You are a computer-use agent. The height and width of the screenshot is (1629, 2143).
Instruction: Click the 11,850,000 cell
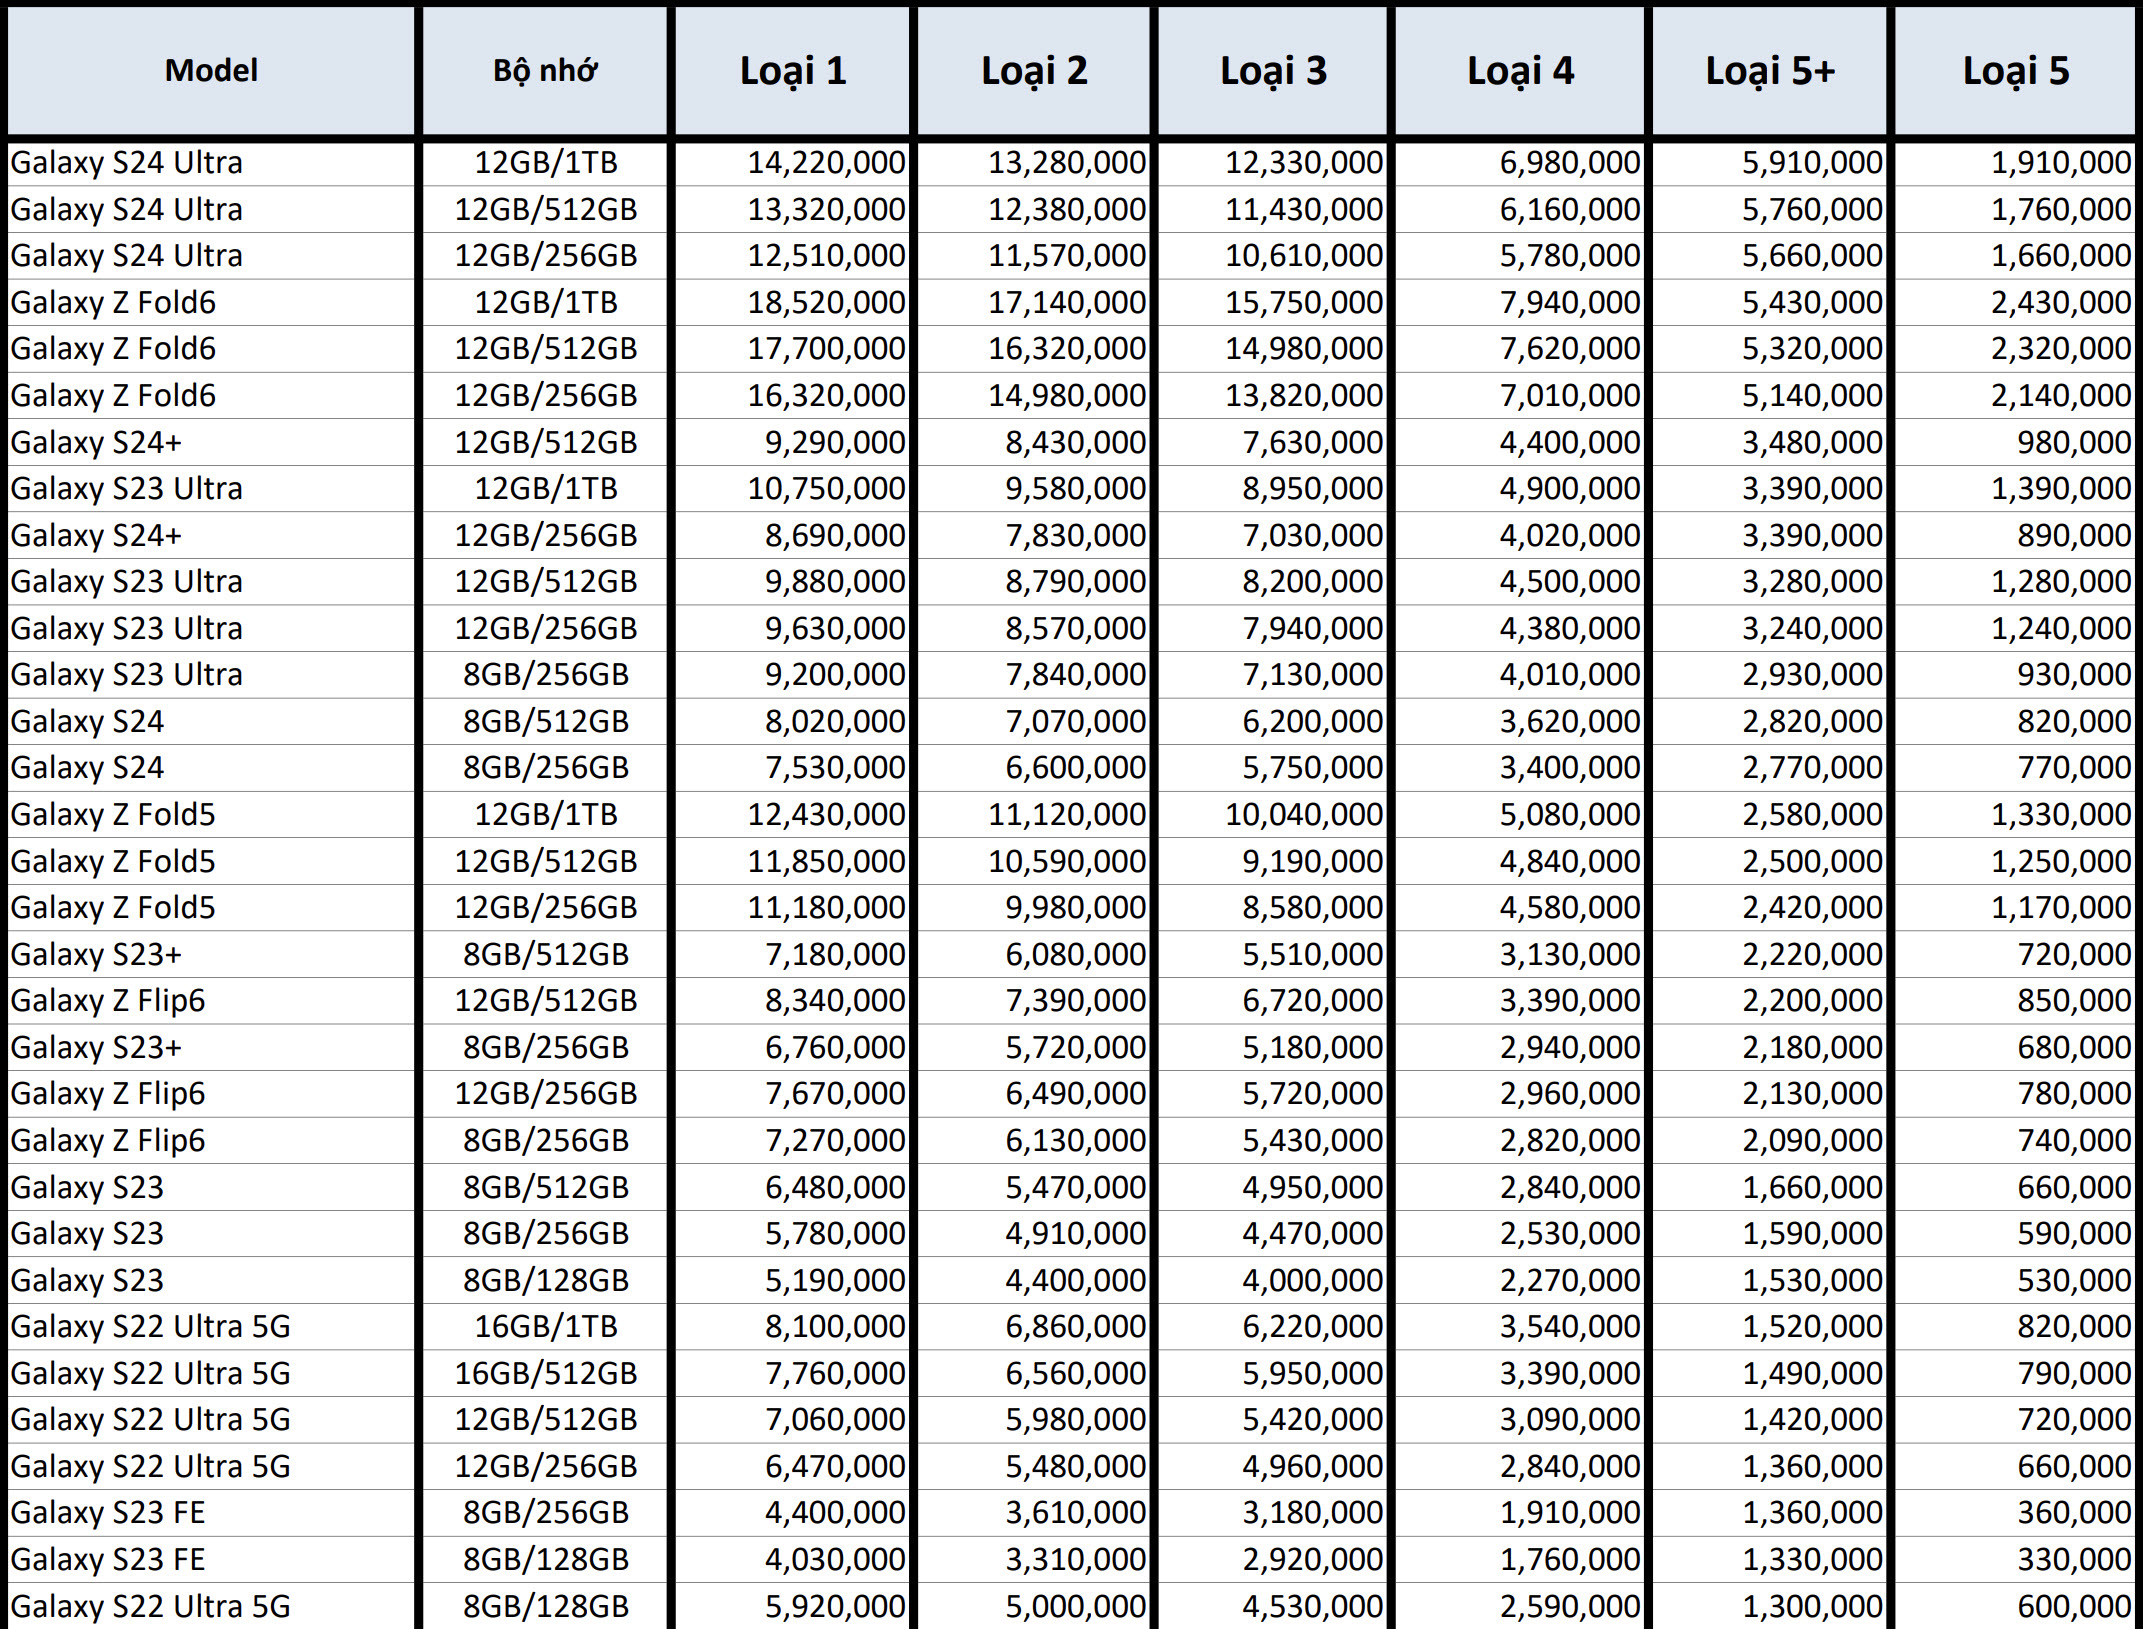pyautogui.click(x=793, y=861)
